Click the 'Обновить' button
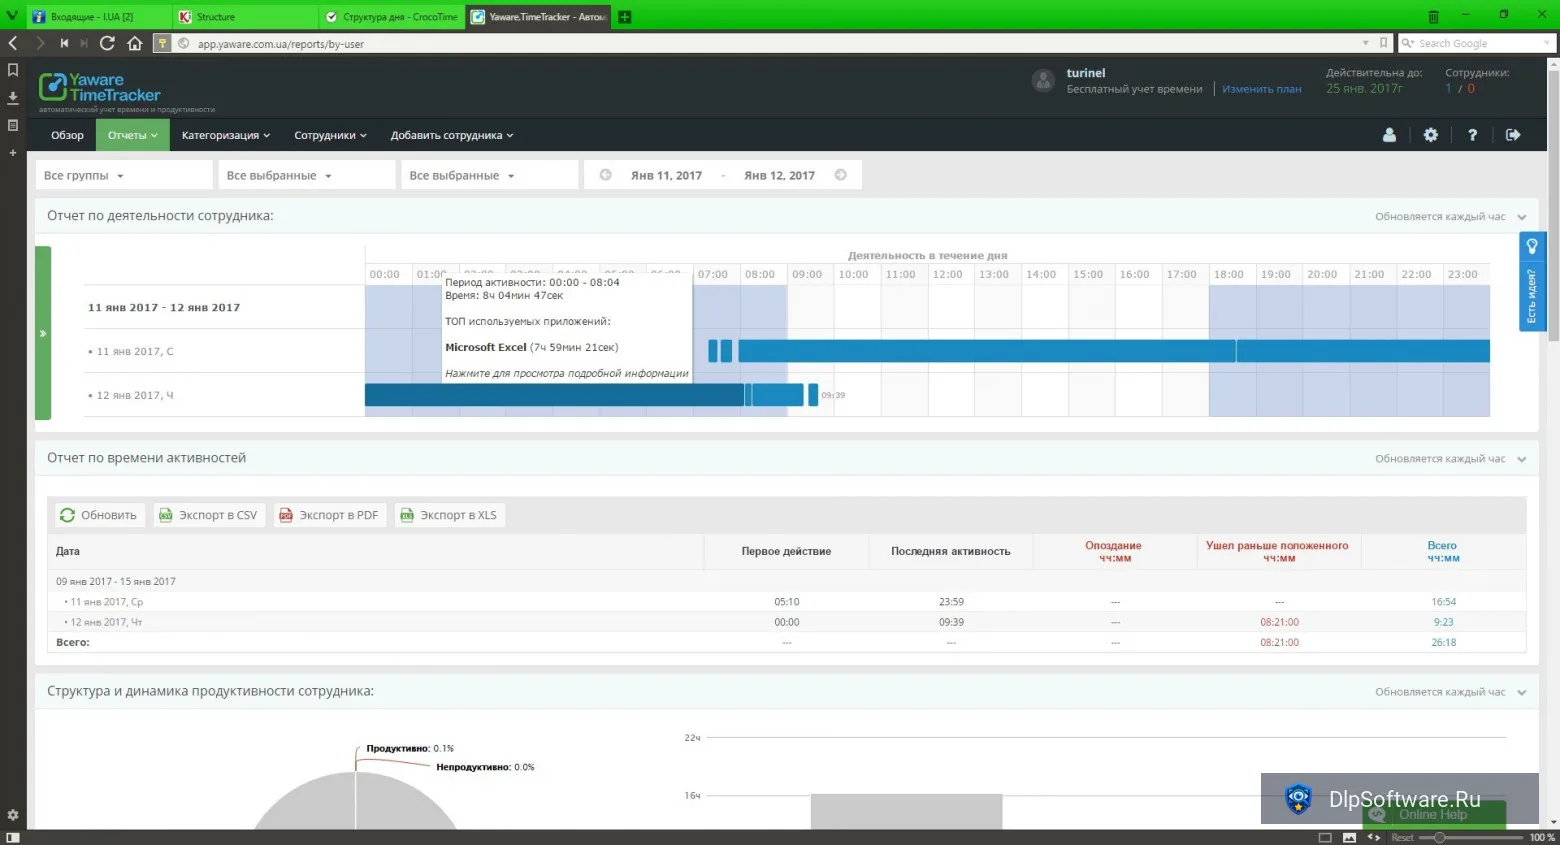This screenshot has width=1560, height=845. point(100,515)
